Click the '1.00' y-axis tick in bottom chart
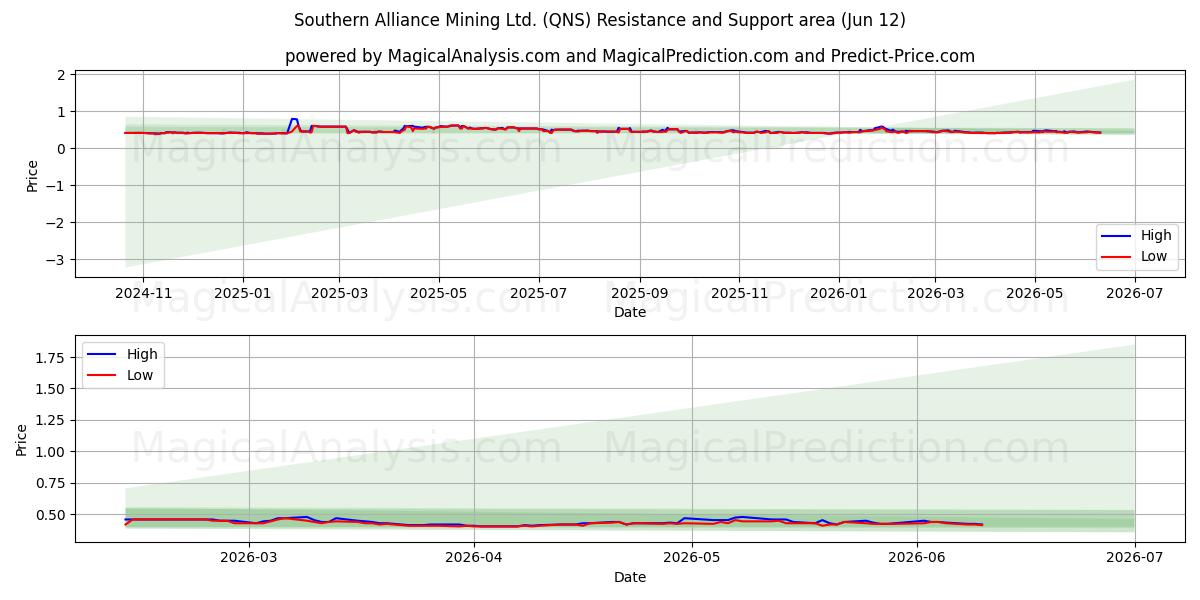Screen dimensions: 1200x600 pos(52,452)
